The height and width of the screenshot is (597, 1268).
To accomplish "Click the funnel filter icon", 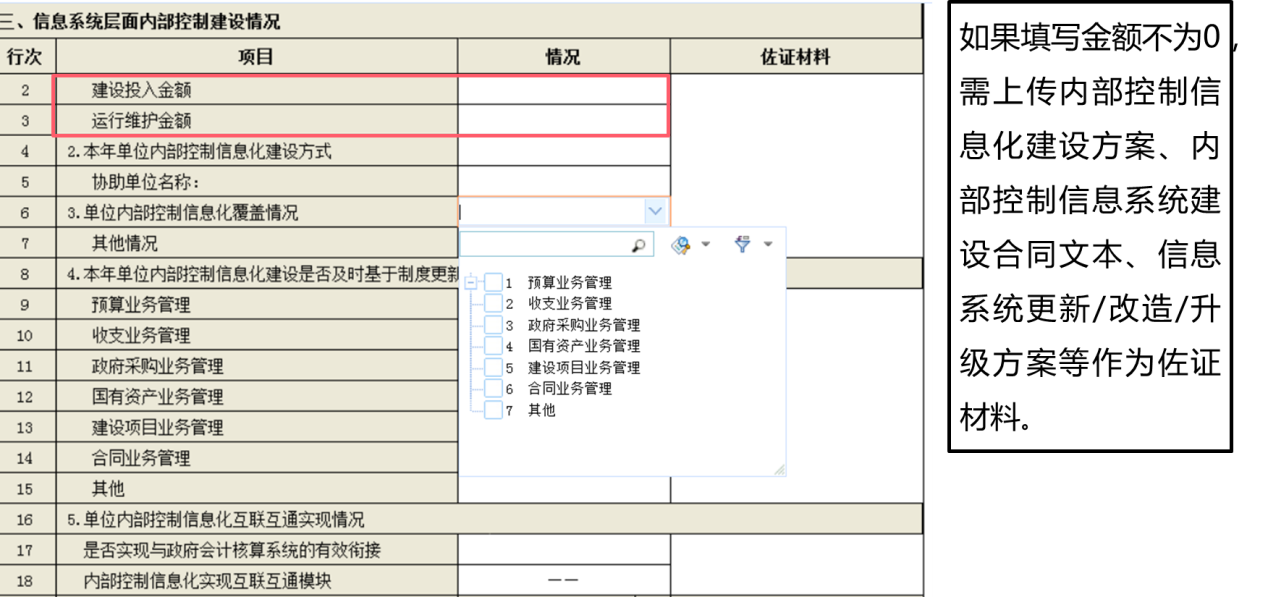I will coord(742,244).
